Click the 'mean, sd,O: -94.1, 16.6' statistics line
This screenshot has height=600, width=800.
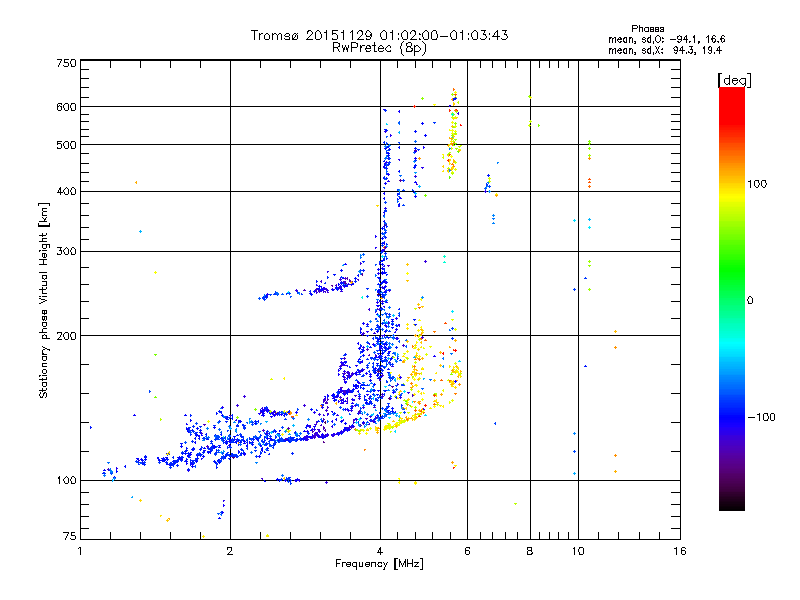(x=666, y=39)
